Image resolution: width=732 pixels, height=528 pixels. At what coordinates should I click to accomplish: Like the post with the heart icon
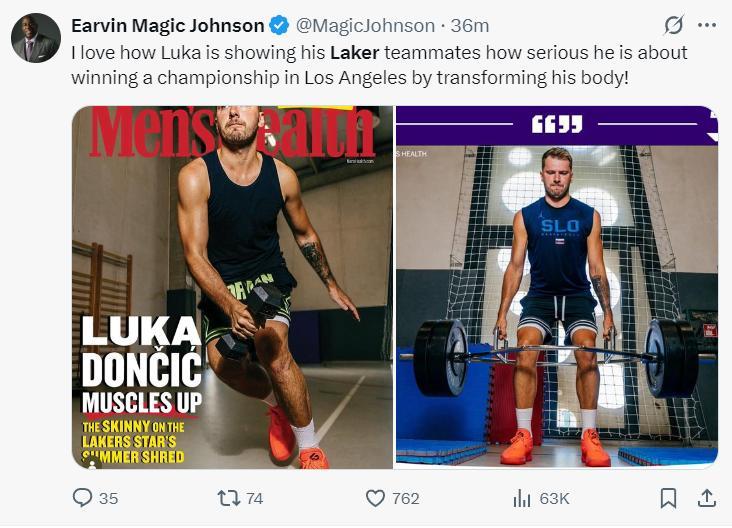point(375,497)
